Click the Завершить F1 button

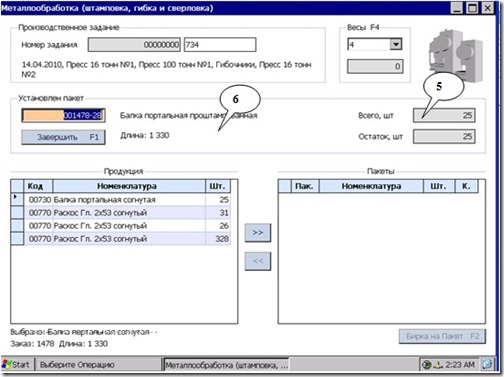(63, 137)
